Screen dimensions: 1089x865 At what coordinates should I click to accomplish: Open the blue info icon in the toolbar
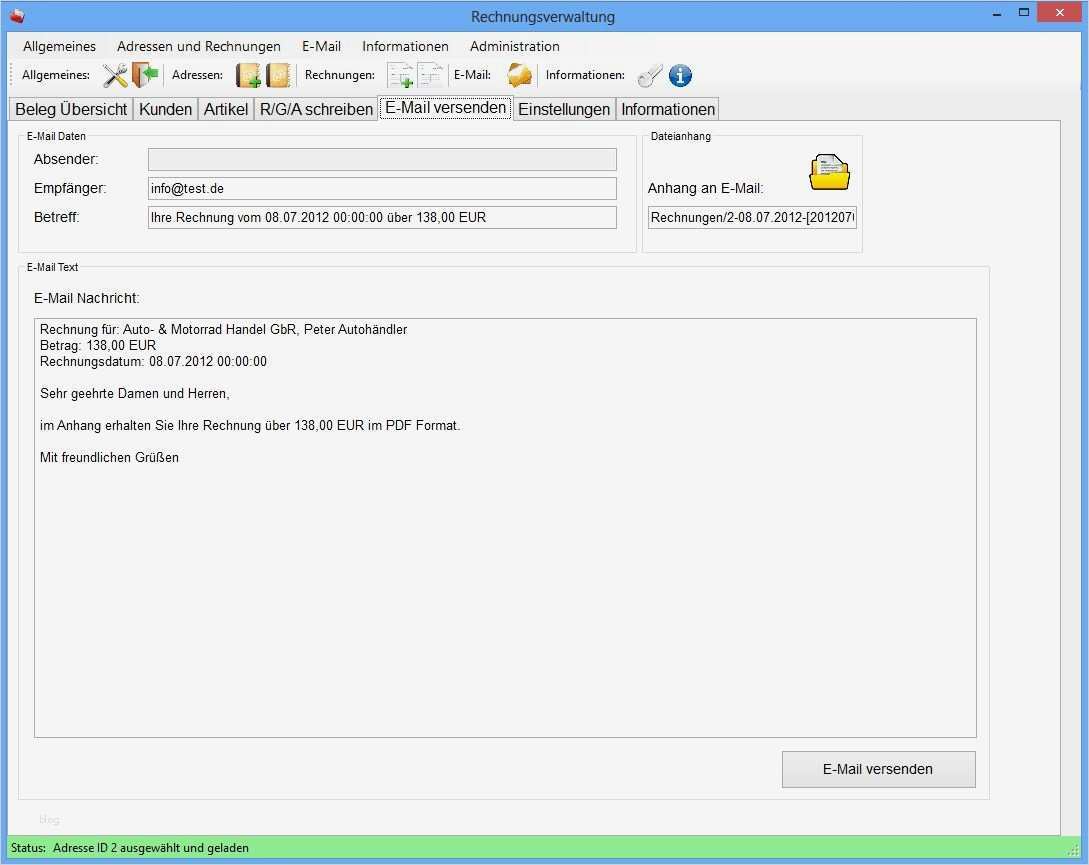680,75
